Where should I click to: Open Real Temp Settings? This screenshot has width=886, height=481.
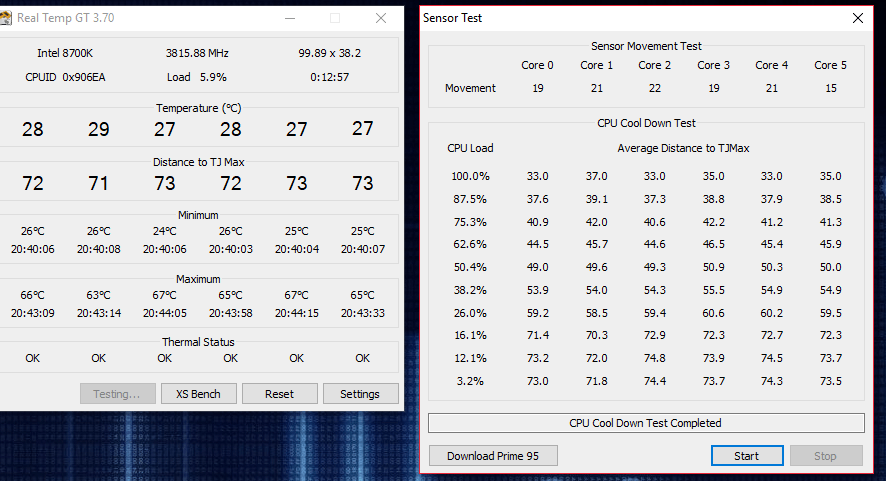point(360,394)
